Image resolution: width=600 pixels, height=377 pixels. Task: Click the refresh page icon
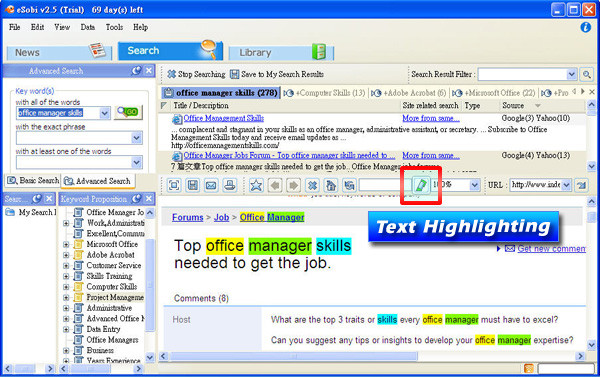[349, 185]
